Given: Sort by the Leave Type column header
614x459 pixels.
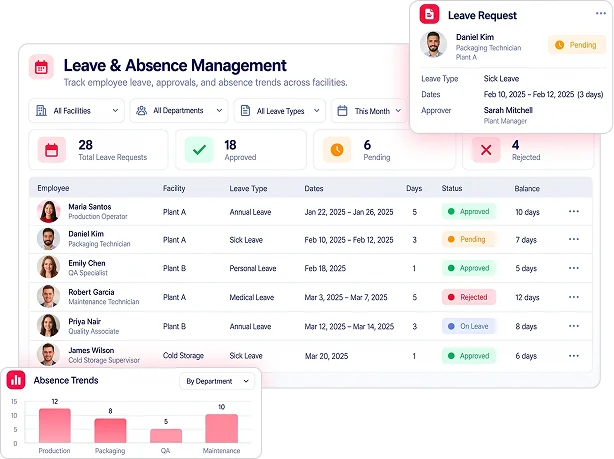Looking at the screenshot, I should pos(248,188).
